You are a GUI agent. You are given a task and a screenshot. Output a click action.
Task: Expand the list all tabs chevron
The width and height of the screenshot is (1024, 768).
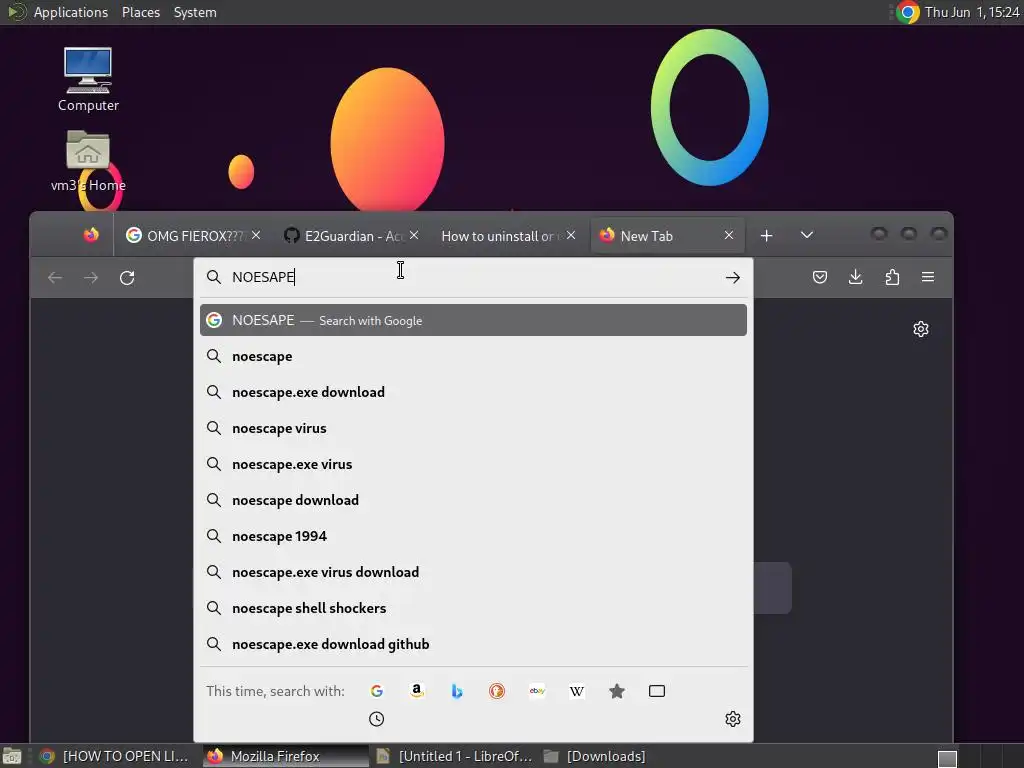(807, 235)
